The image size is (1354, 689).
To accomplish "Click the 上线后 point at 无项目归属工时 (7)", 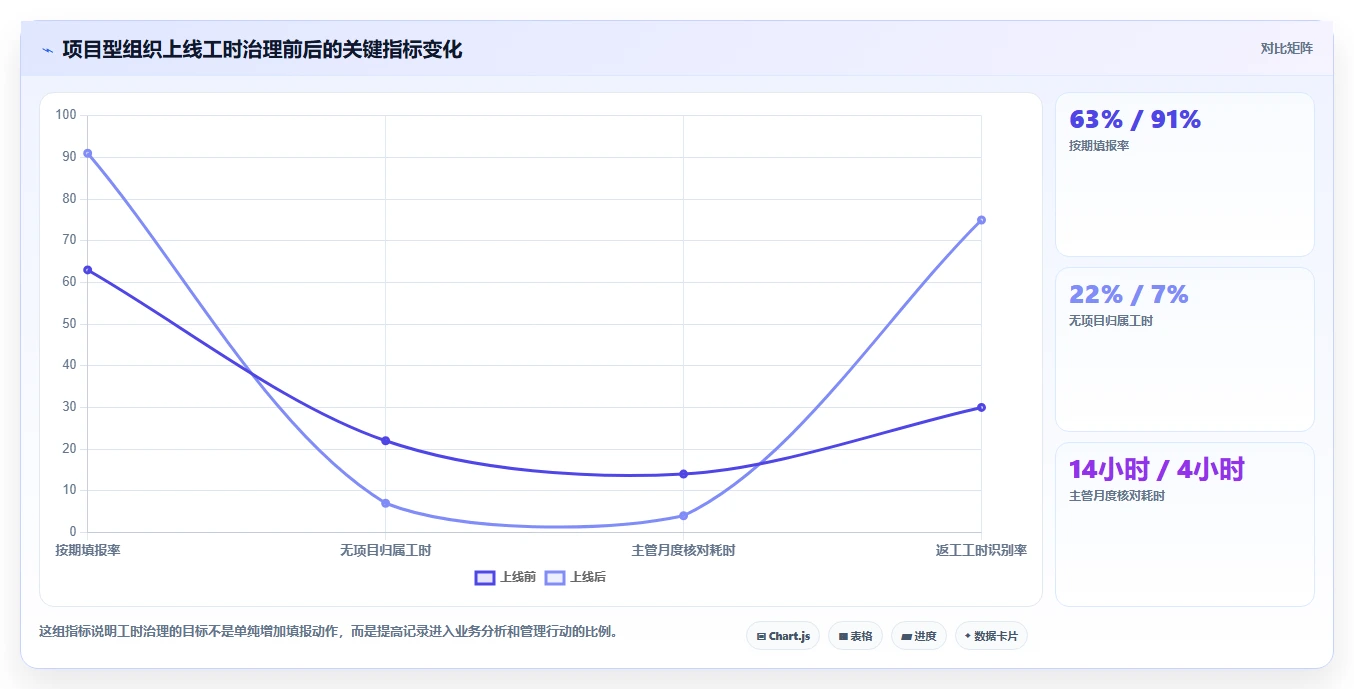I will 385,503.
